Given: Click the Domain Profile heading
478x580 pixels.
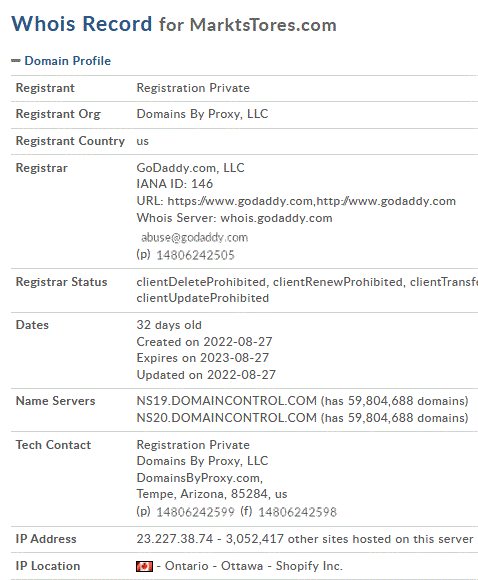Looking at the screenshot, I should [68, 61].
